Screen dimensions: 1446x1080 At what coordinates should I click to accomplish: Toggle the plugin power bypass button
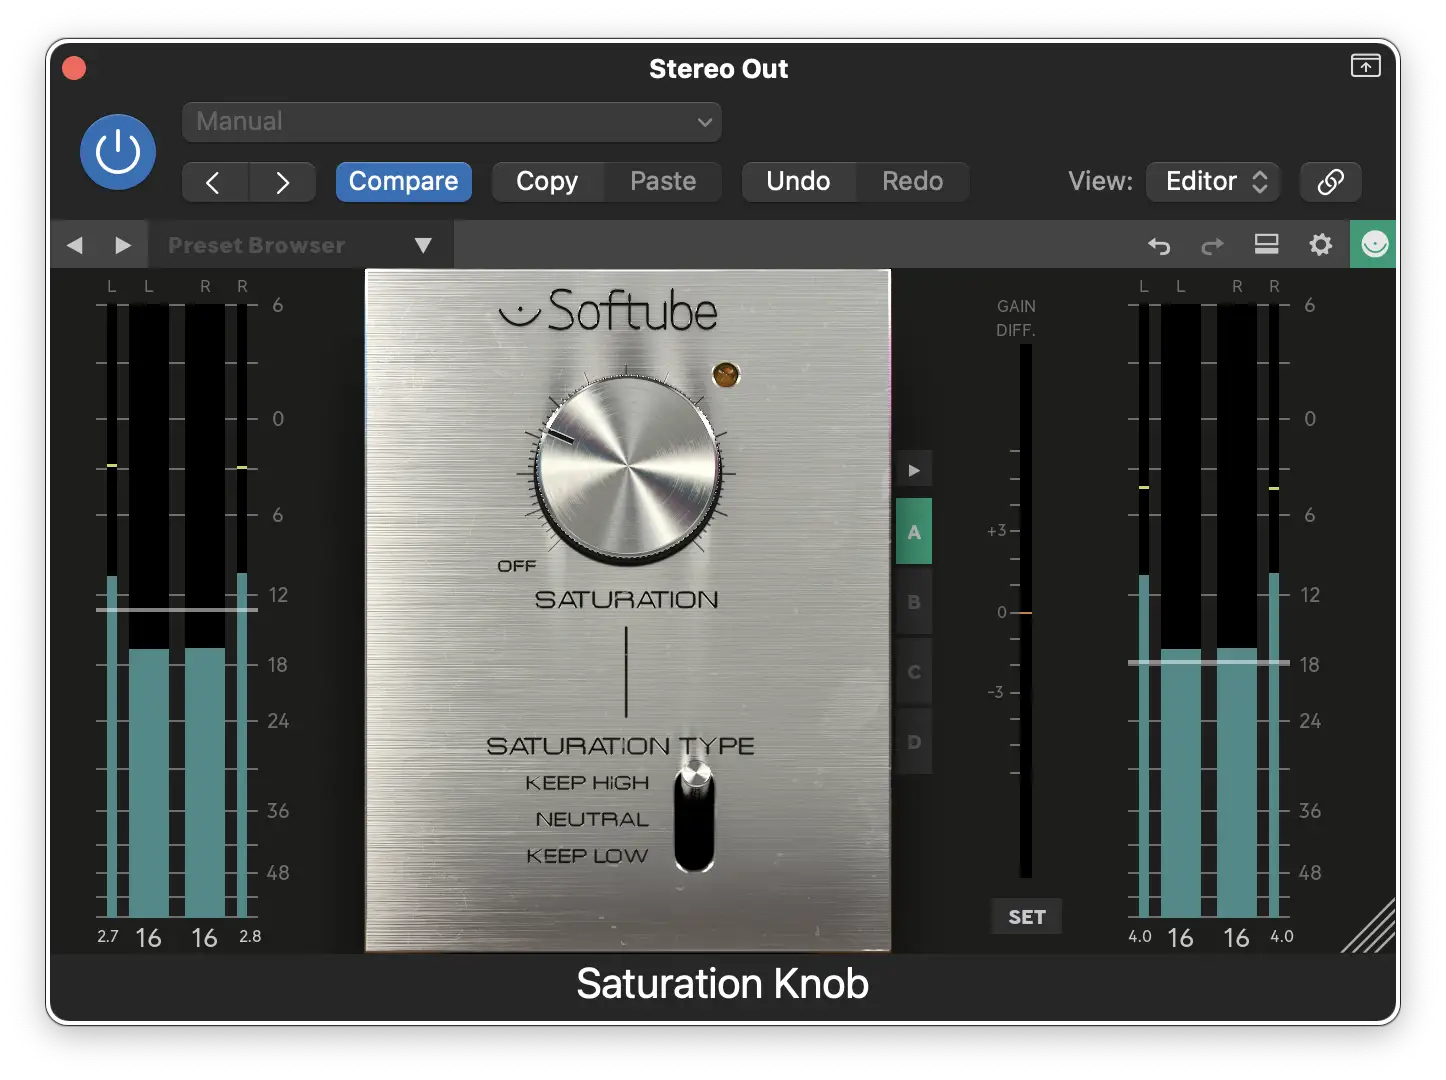(118, 152)
